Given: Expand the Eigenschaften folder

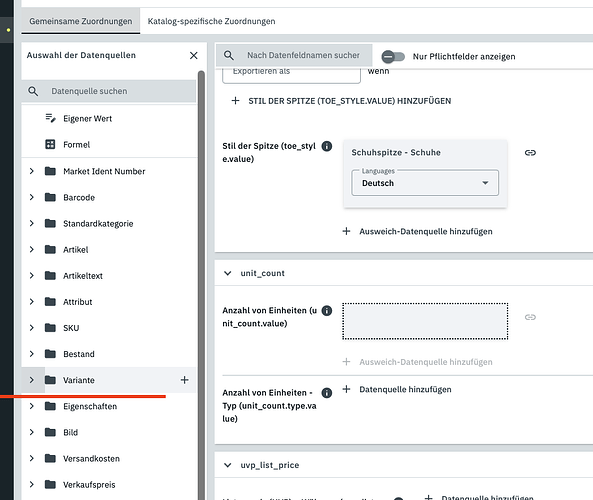Looking at the screenshot, I should coord(32,406).
